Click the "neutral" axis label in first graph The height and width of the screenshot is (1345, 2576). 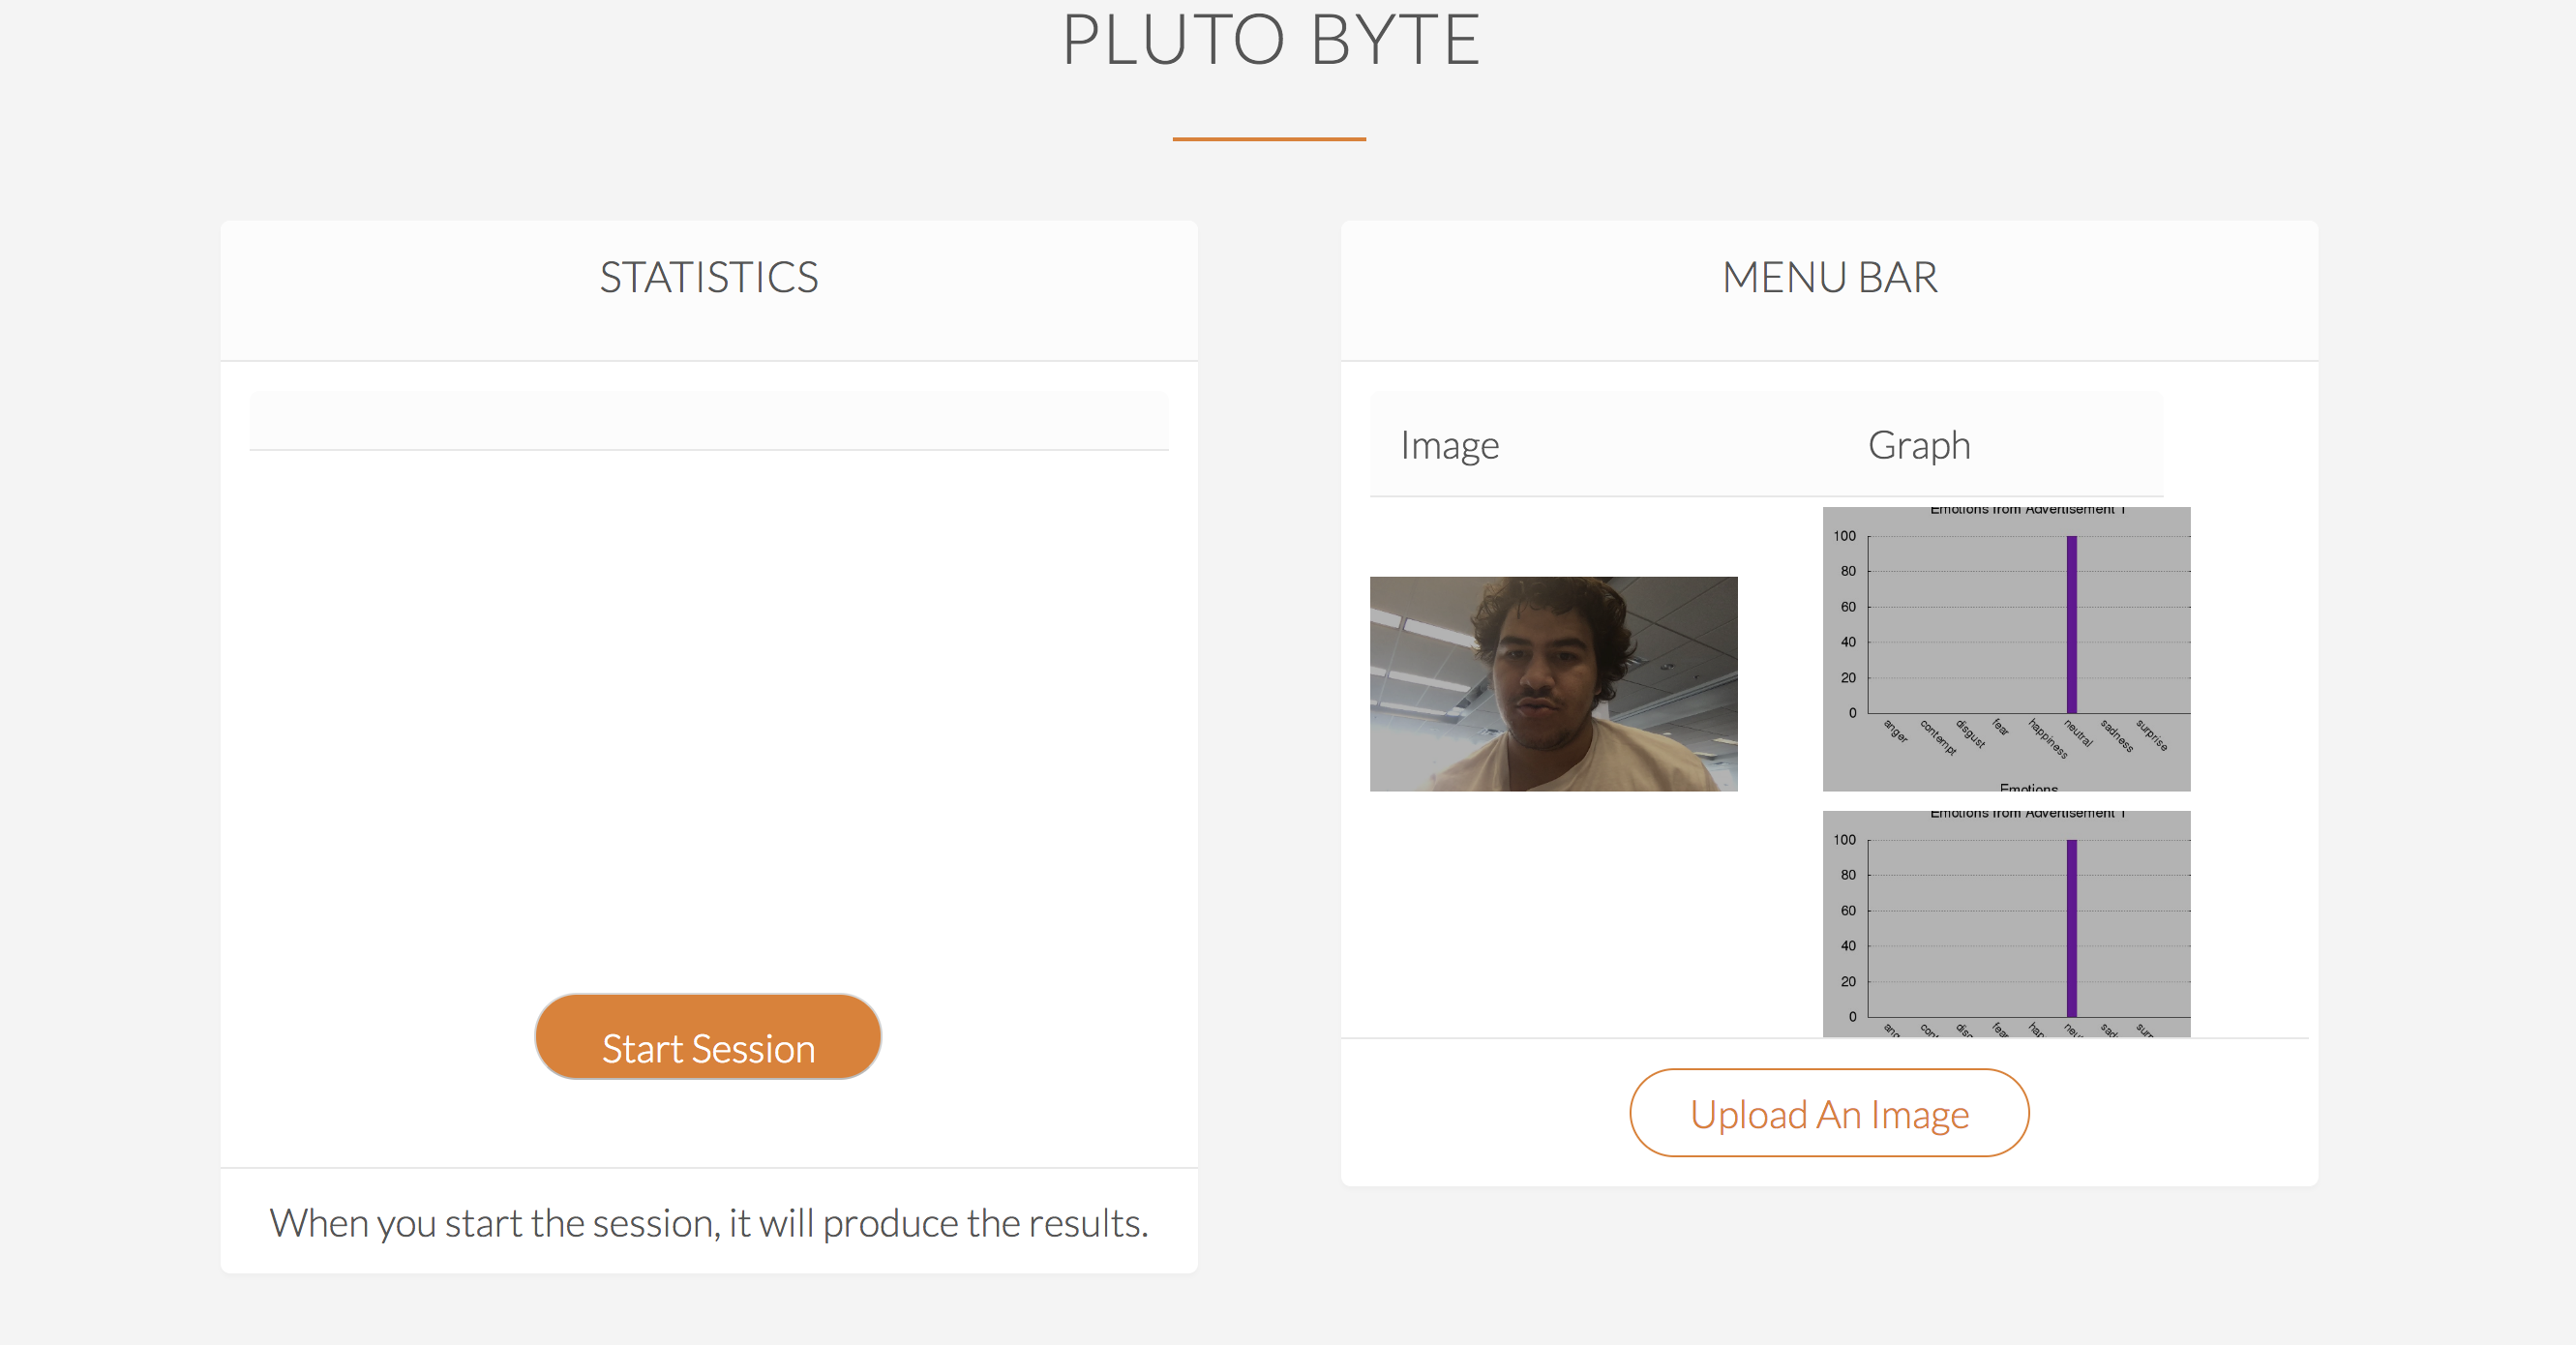tap(2078, 733)
